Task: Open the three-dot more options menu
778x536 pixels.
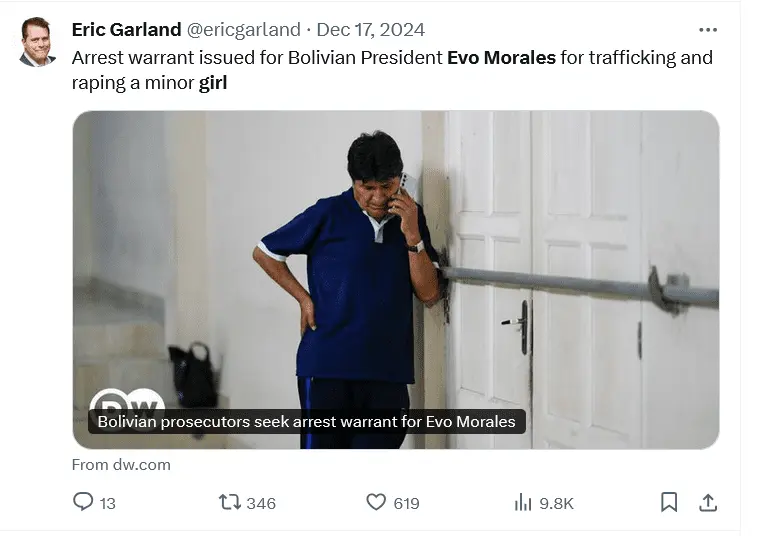Action: 708,30
